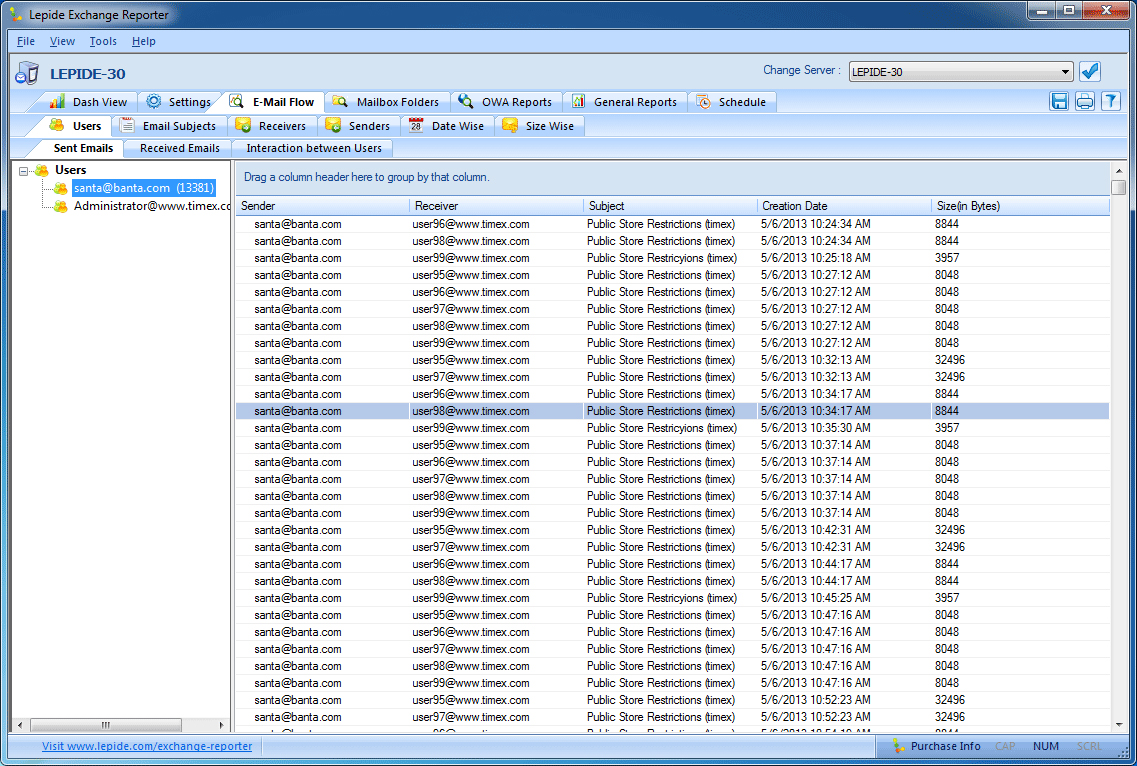The height and width of the screenshot is (766, 1137).
Task: Open the View menu
Action: (x=62, y=41)
